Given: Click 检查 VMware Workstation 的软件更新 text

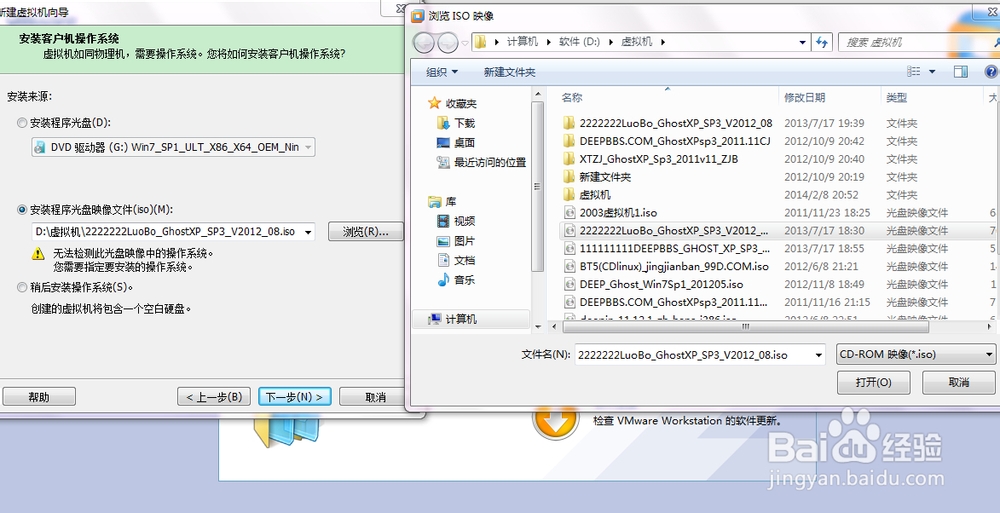Looking at the screenshot, I should [687, 420].
